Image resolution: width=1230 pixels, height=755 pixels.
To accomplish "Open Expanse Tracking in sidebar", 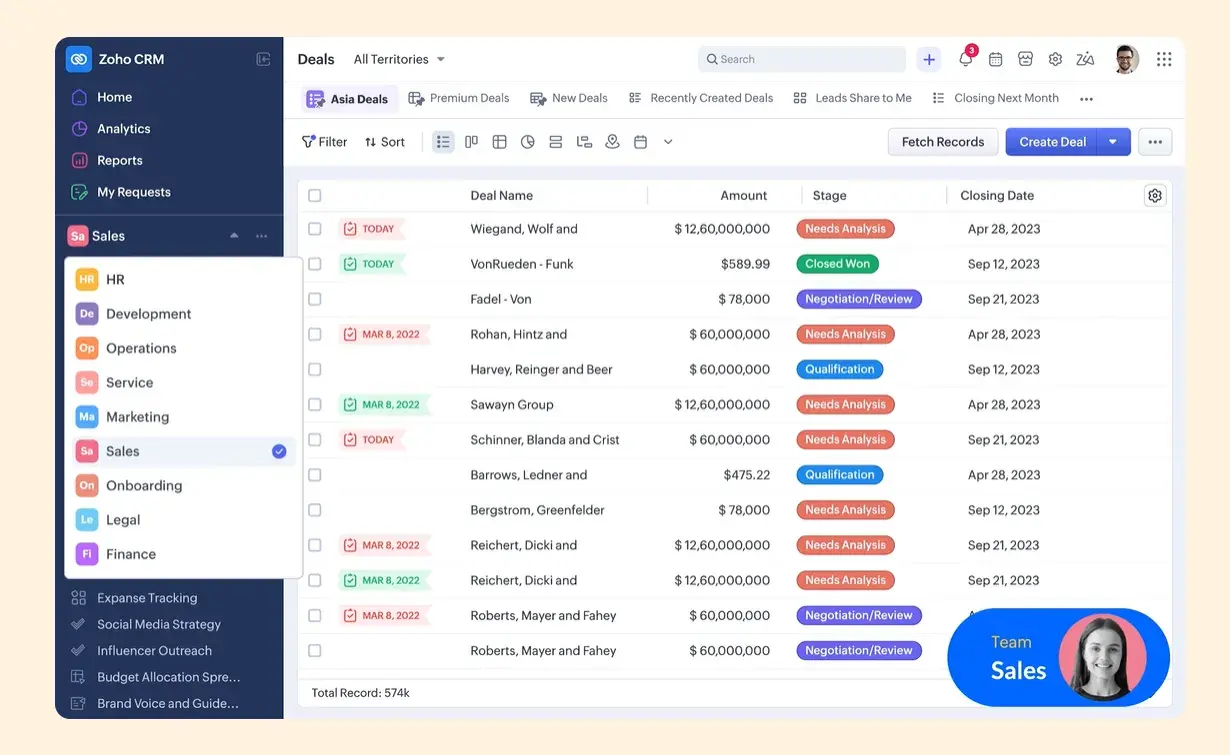I will 147,598.
